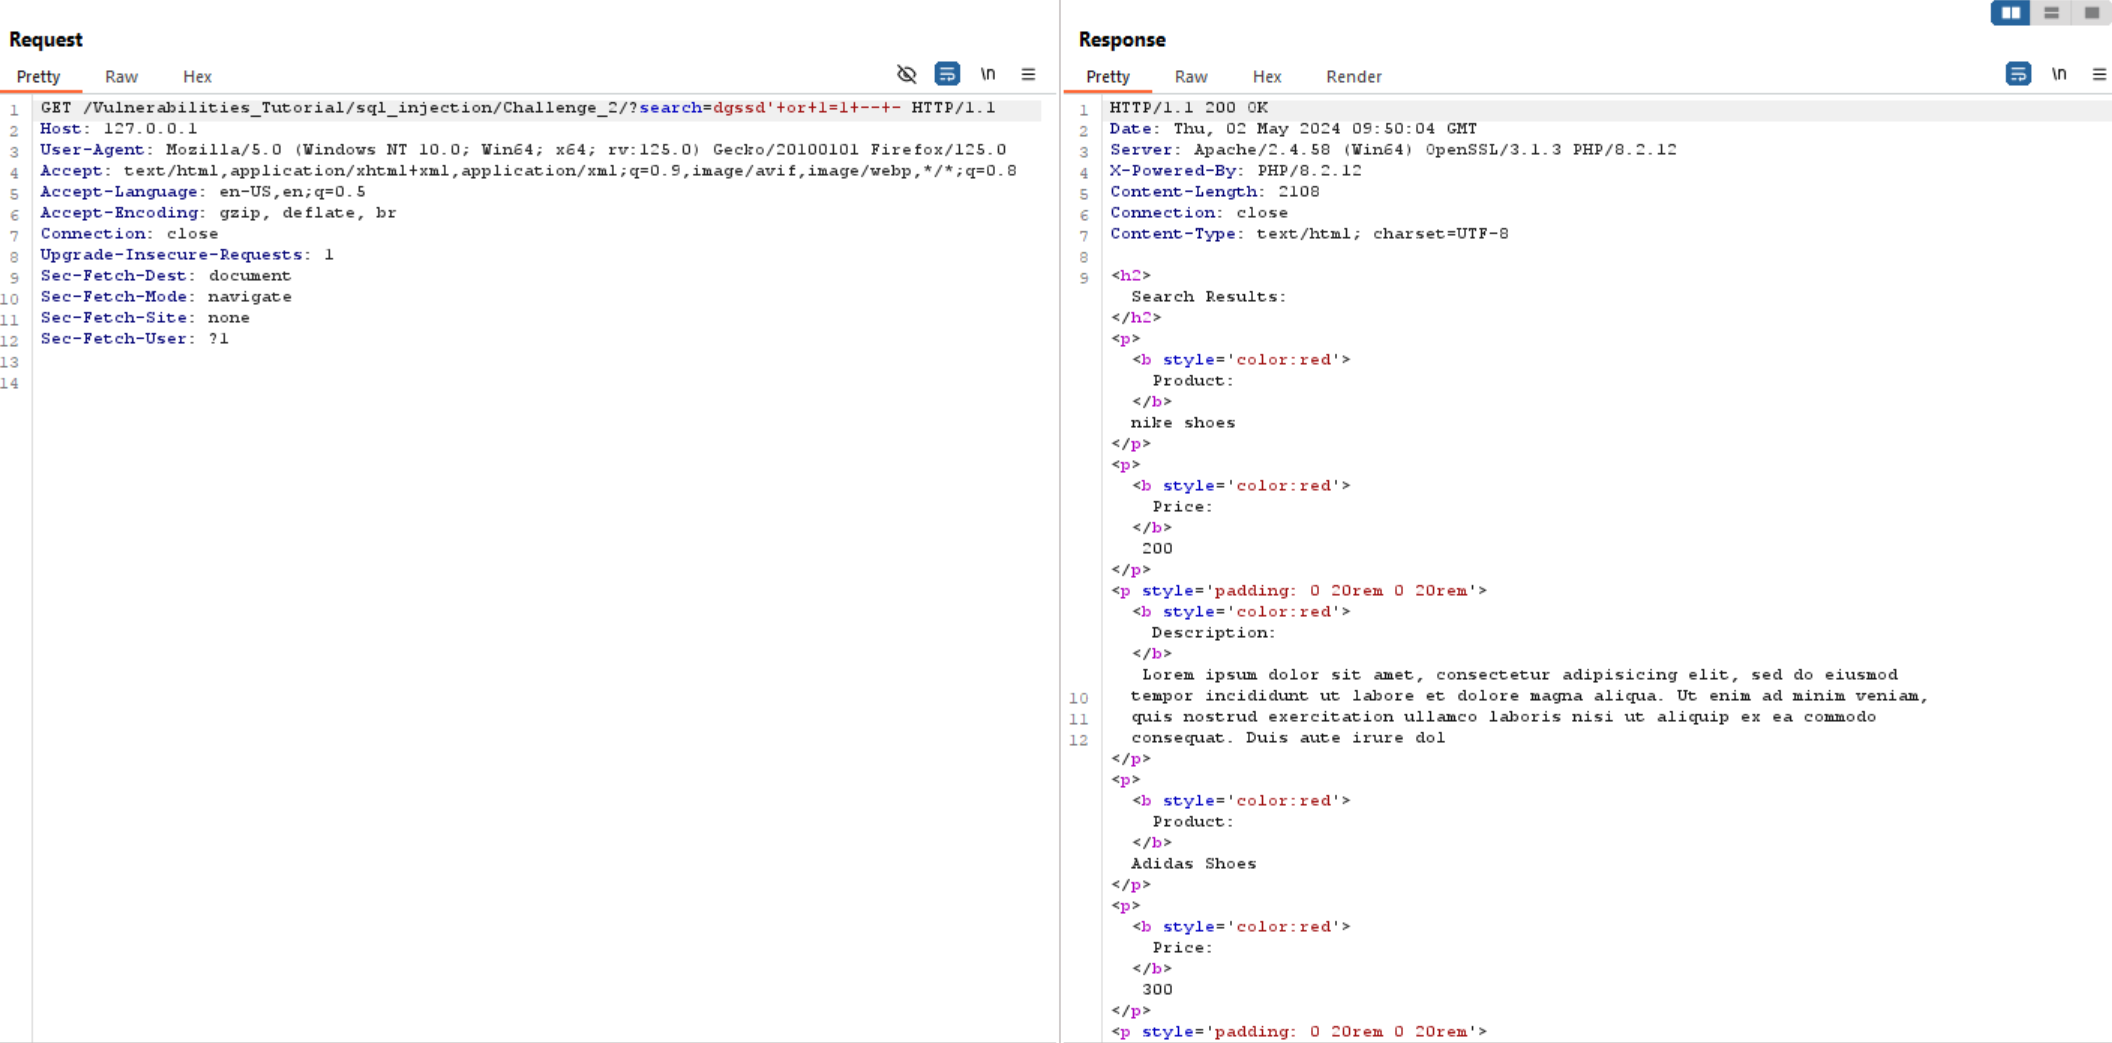Screen dimensions: 2112x1043
Task: Click the Upgrade-Insecure-Requests header line
Action: point(187,255)
